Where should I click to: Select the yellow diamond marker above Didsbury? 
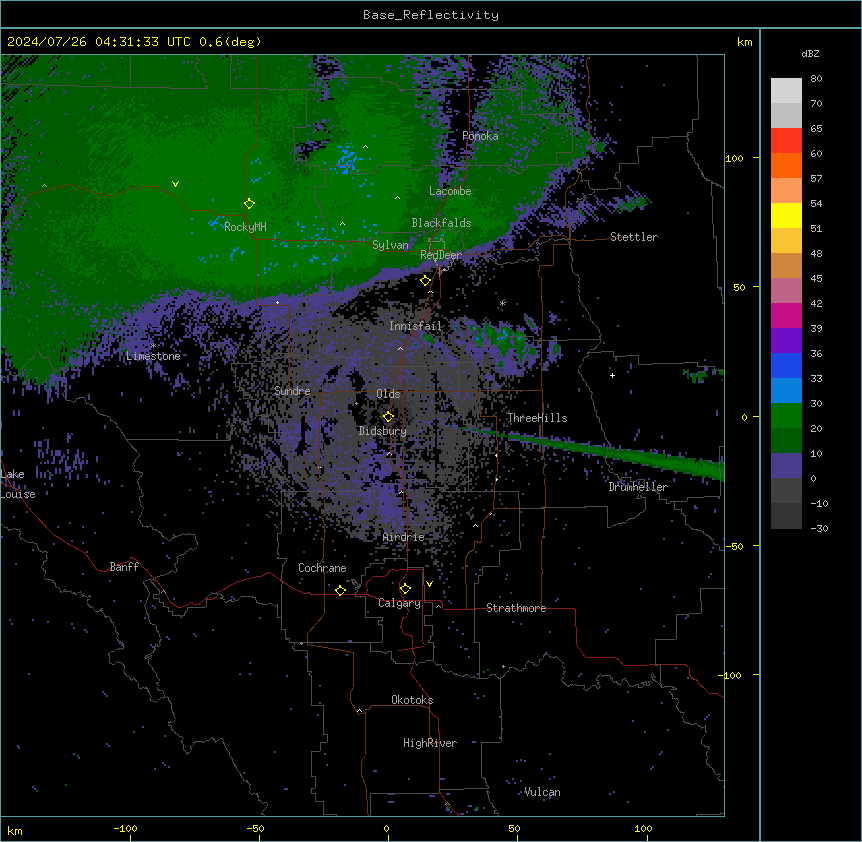(388, 417)
